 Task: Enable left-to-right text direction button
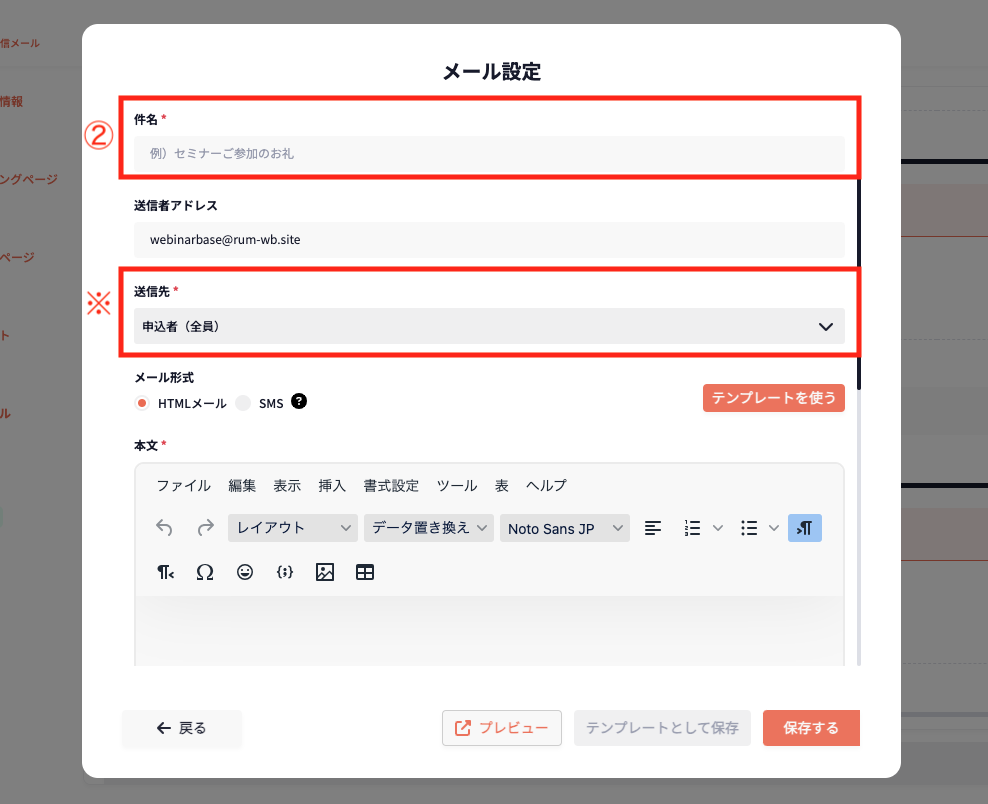[804, 528]
